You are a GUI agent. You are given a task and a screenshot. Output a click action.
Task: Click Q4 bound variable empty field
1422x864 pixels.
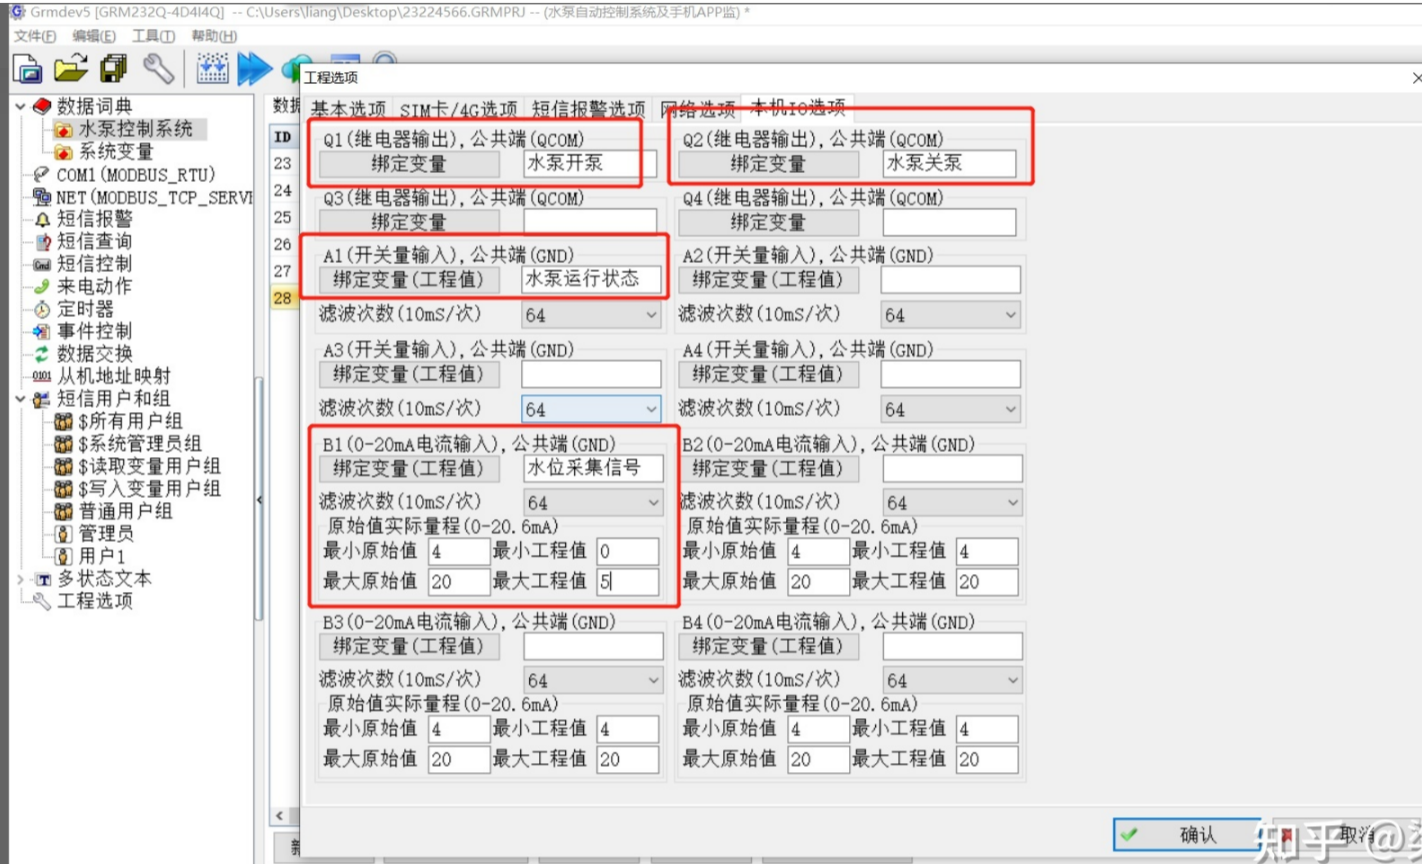pyautogui.click(x=949, y=222)
